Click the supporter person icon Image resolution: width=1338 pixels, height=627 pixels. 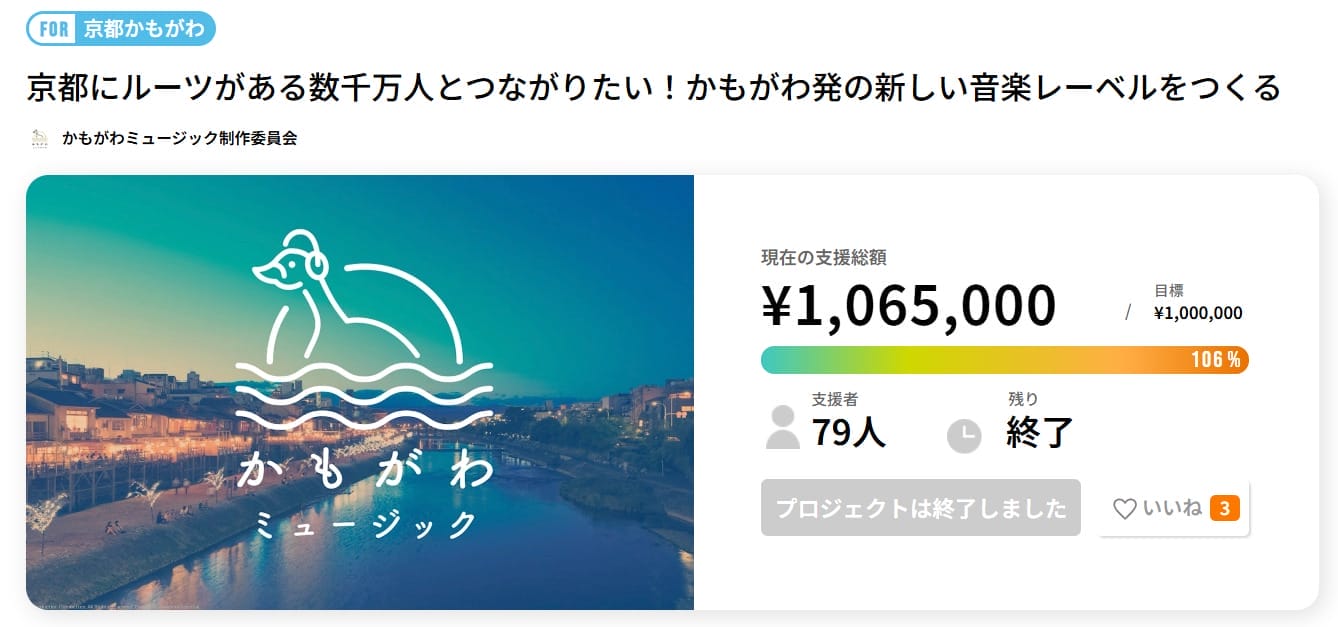coord(782,427)
